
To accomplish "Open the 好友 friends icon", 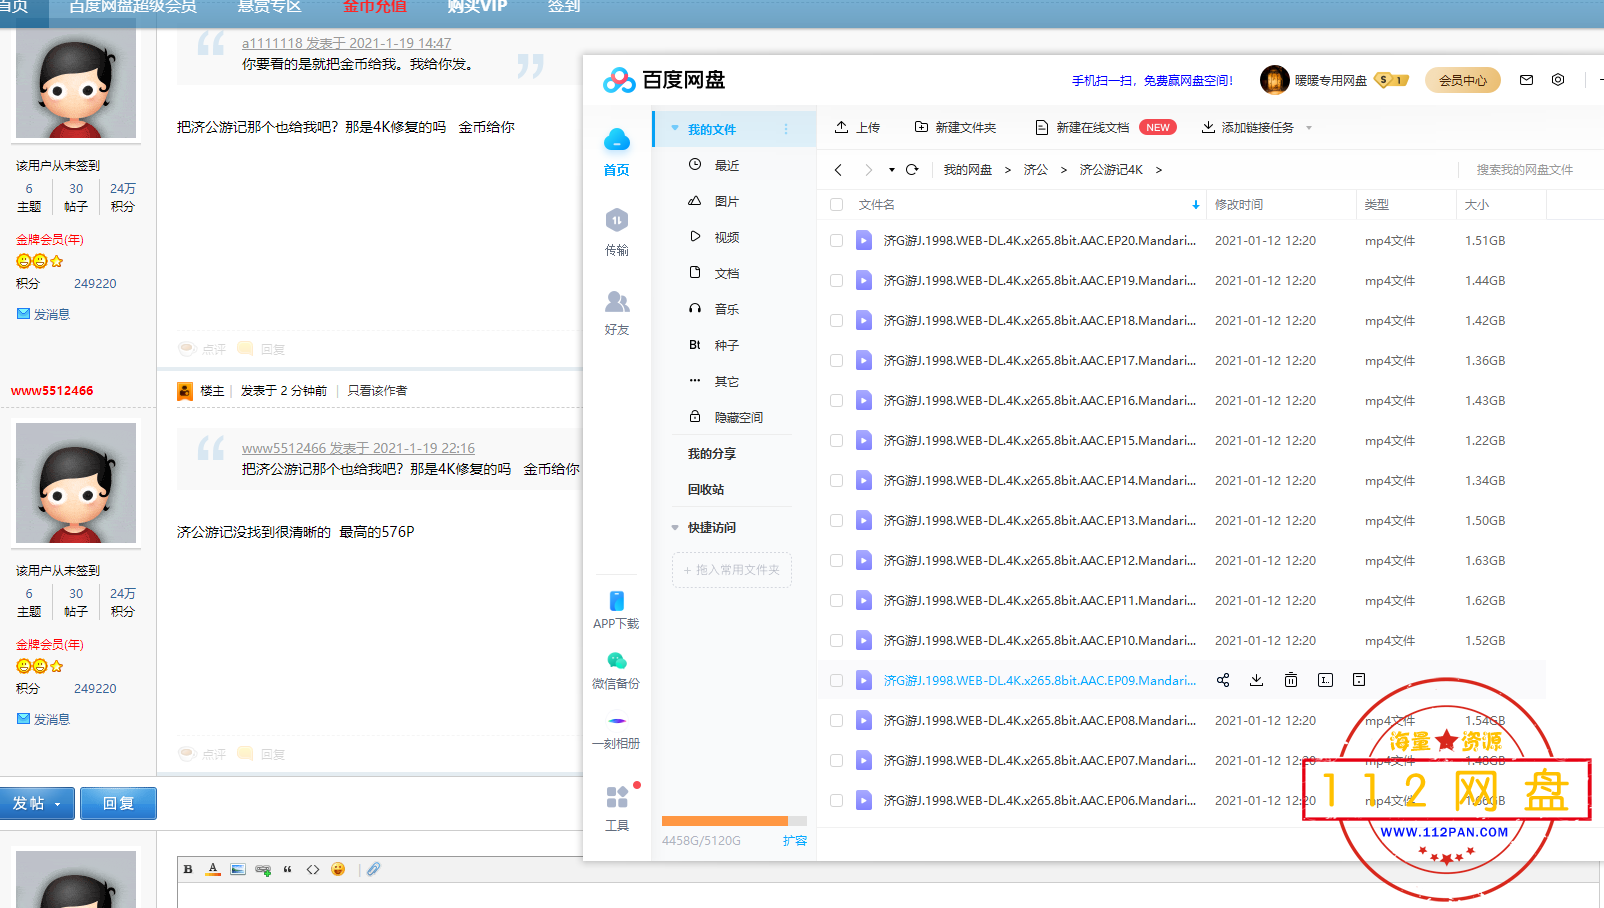I will pyautogui.click(x=617, y=301).
